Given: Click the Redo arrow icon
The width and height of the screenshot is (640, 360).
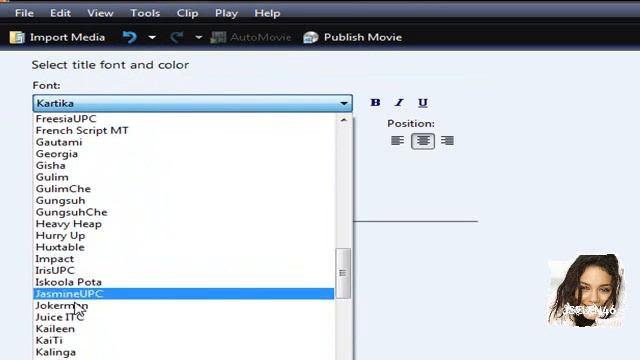Looking at the screenshot, I should tap(177, 37).
